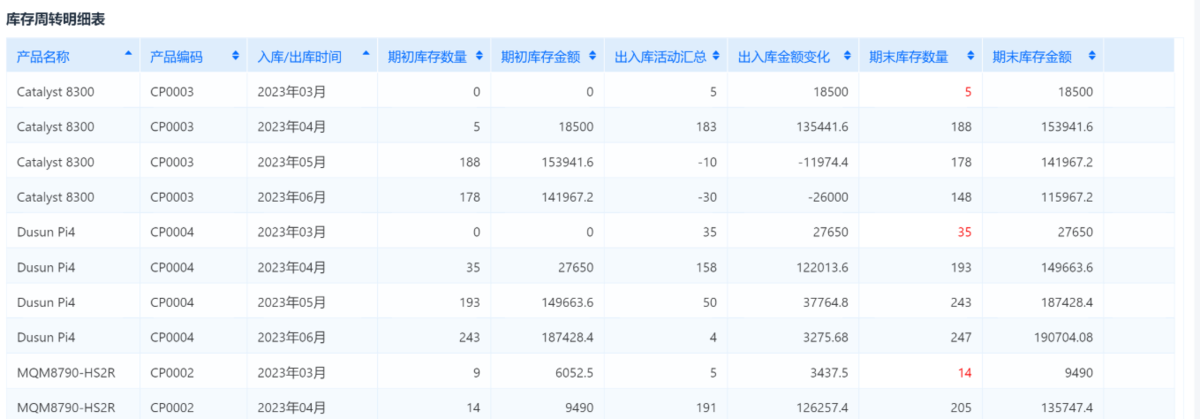Select CP0002 code in MQM8790-HS2R 2023年03月 row
This screenshot has width=1200, height=419.
172,372
